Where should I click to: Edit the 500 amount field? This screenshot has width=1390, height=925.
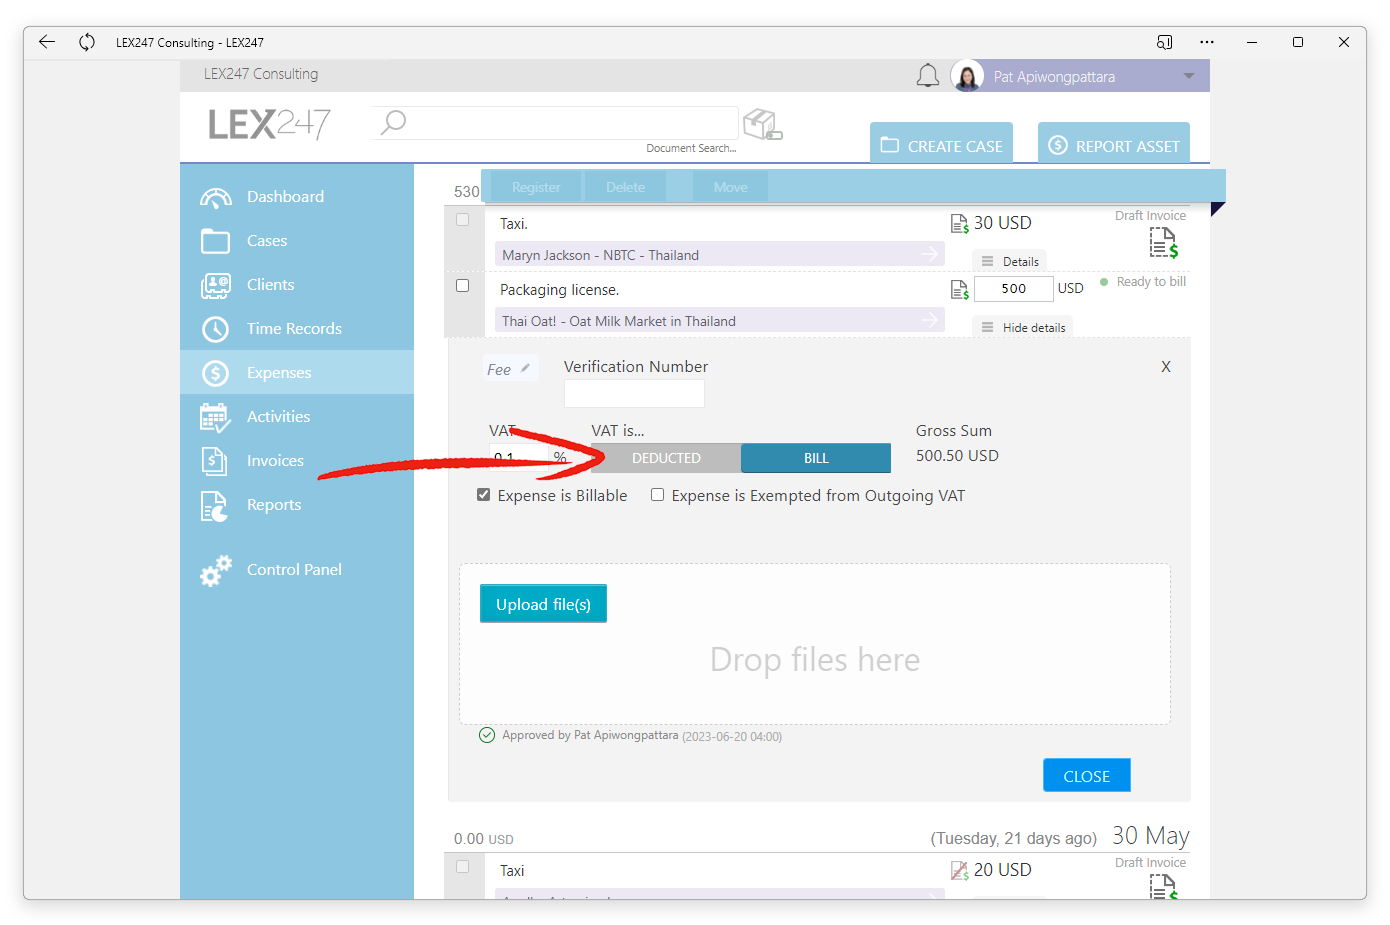(x=1013, y=289)
